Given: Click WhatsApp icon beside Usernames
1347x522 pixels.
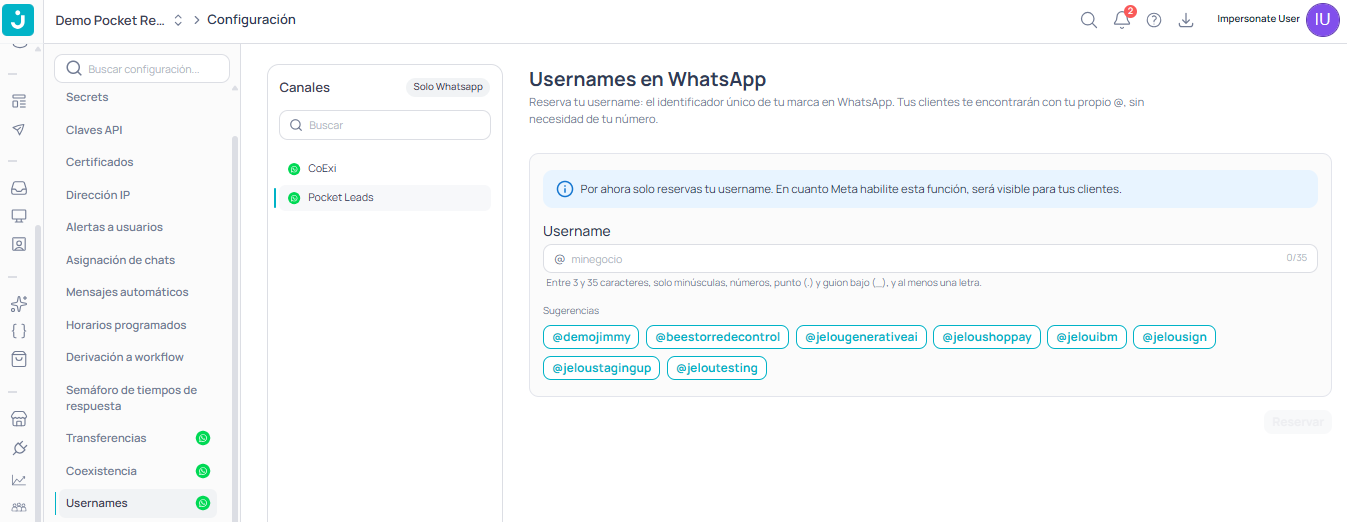Looking at the screenshot, I should [203, 503].
